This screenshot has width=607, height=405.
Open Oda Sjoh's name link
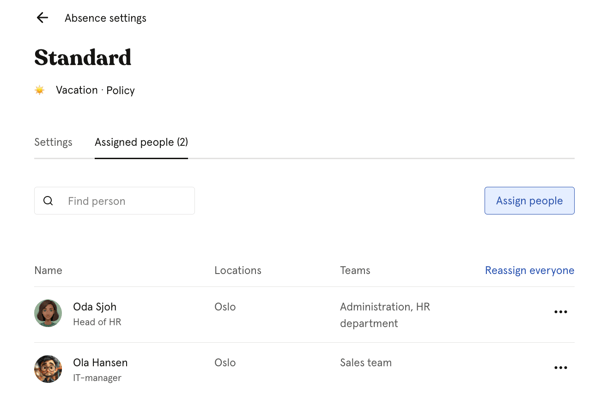pyautogui.click(x=95, y=307)
